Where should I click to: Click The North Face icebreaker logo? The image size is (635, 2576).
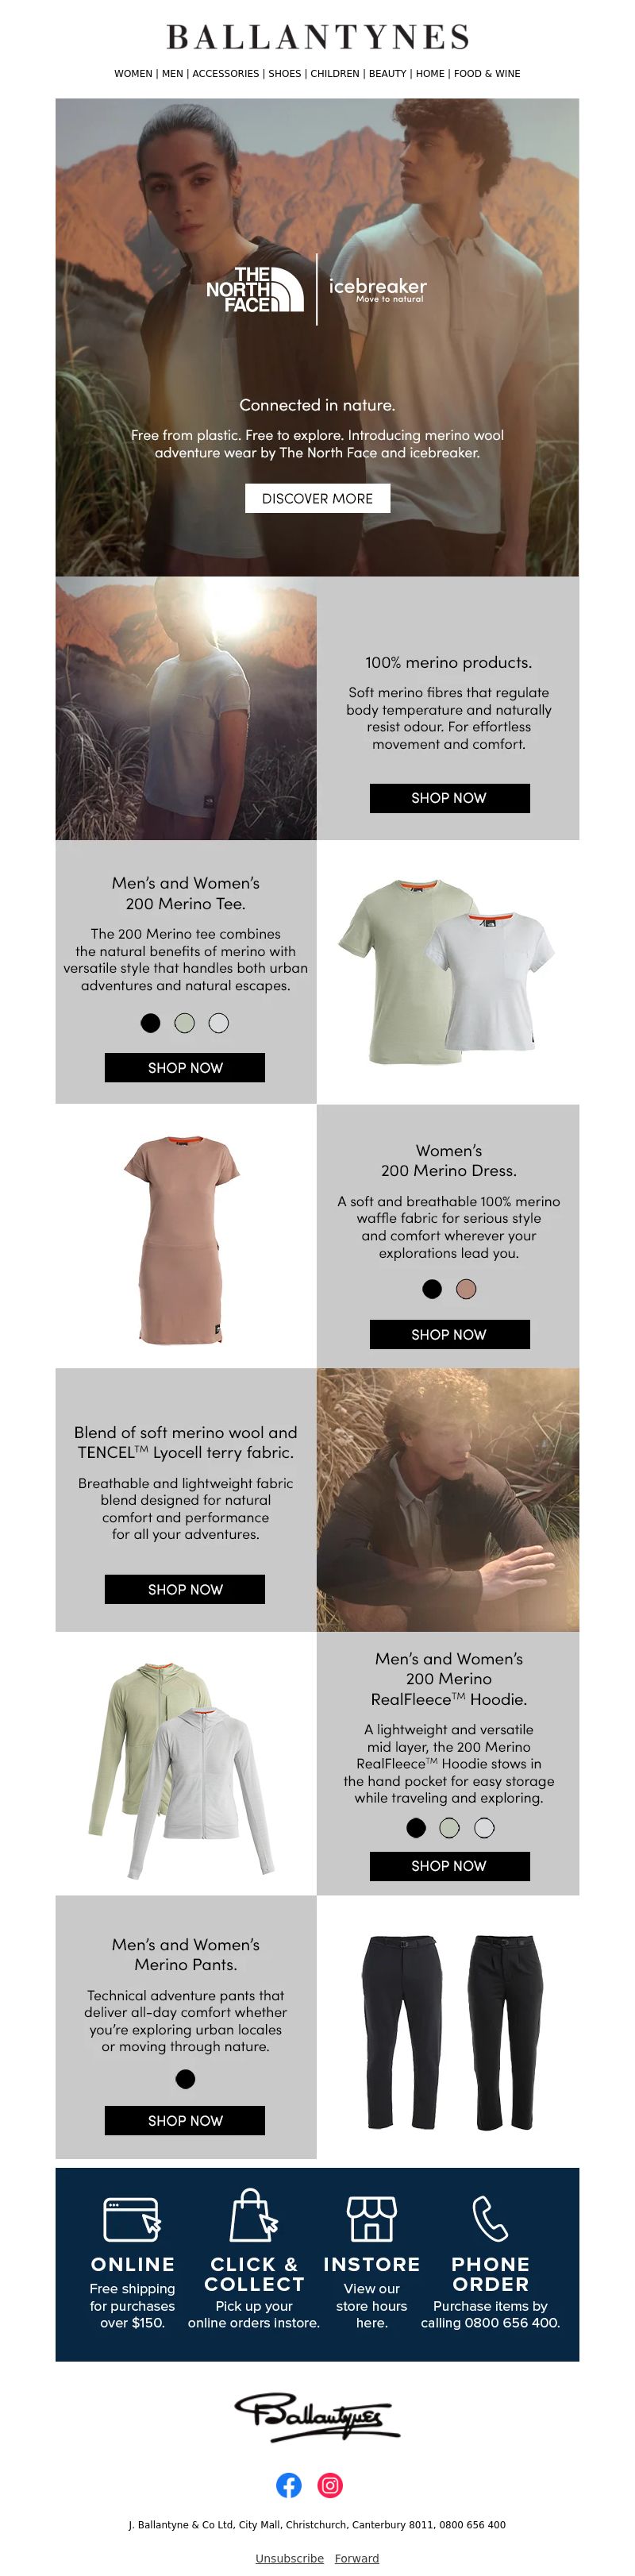316,289
